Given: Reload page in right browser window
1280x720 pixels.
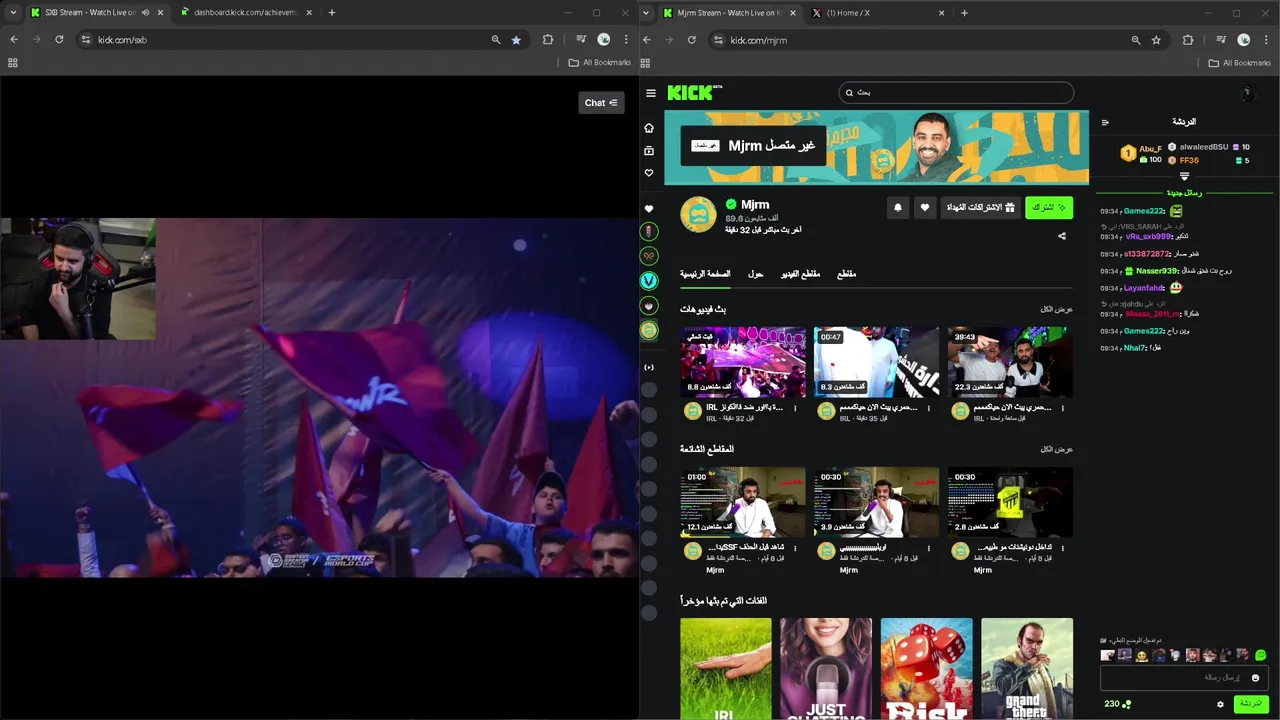Looking at the screenshot, I should (691, 40).
